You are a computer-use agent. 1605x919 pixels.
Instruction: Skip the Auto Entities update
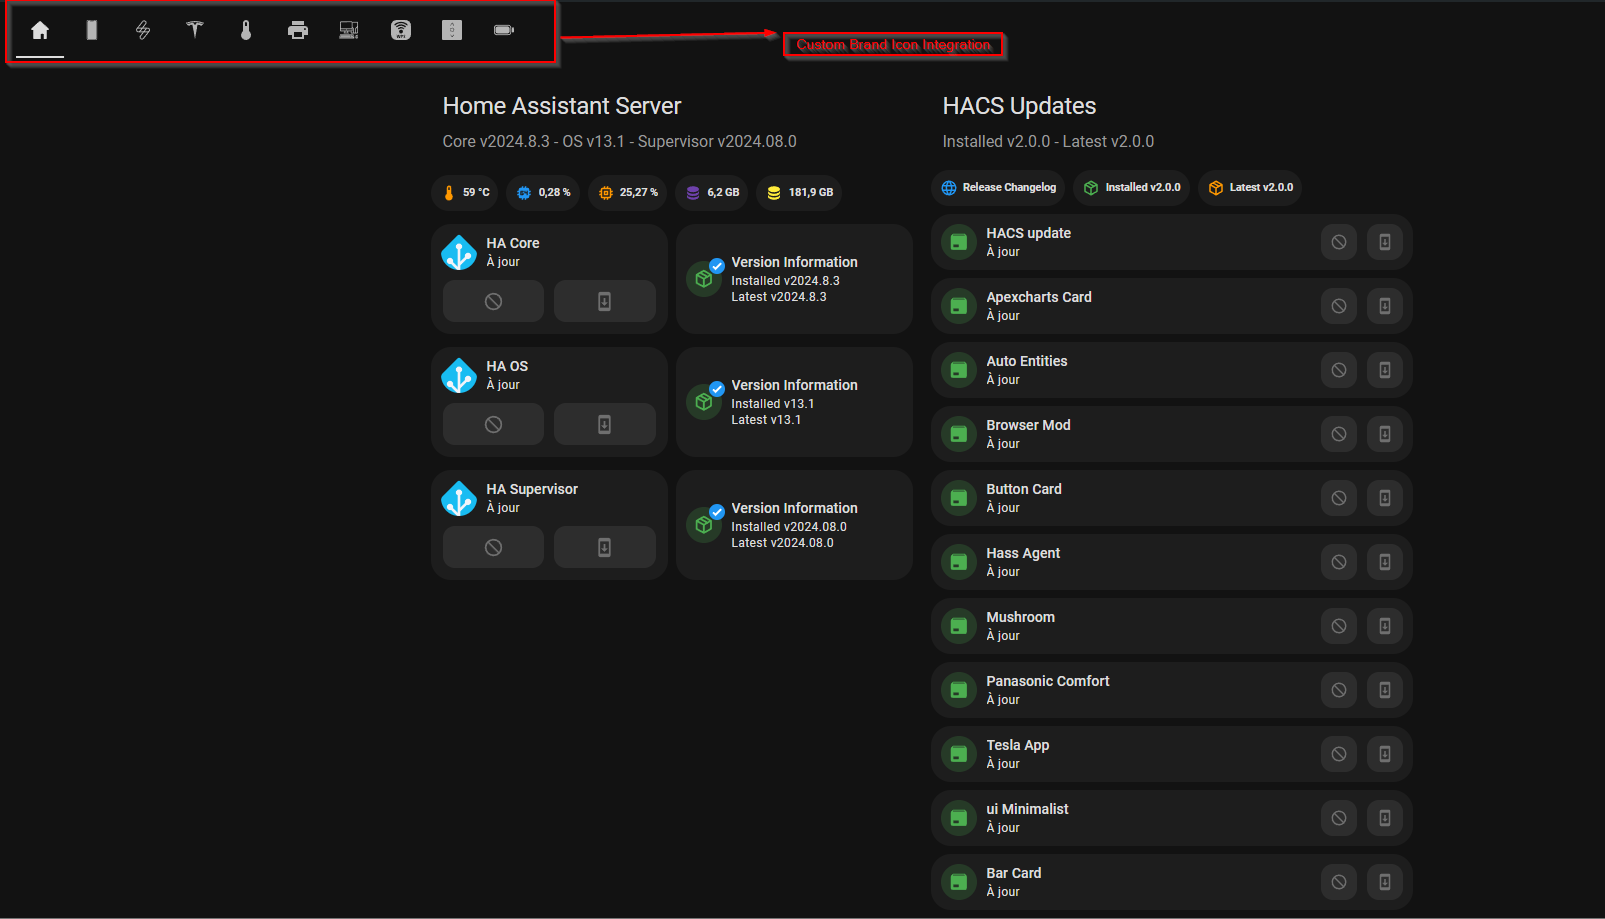pyautogui.click(x=1338, y=370)
